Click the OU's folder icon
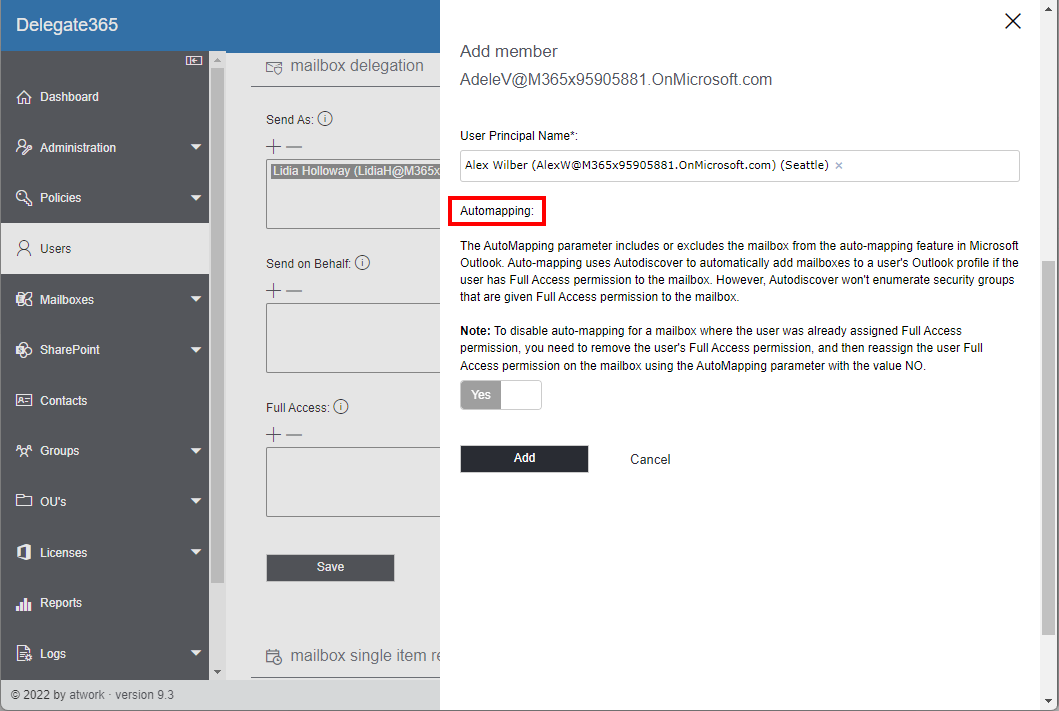Image resolution: width=1059 pixels, height=711 pixels. 24,501
